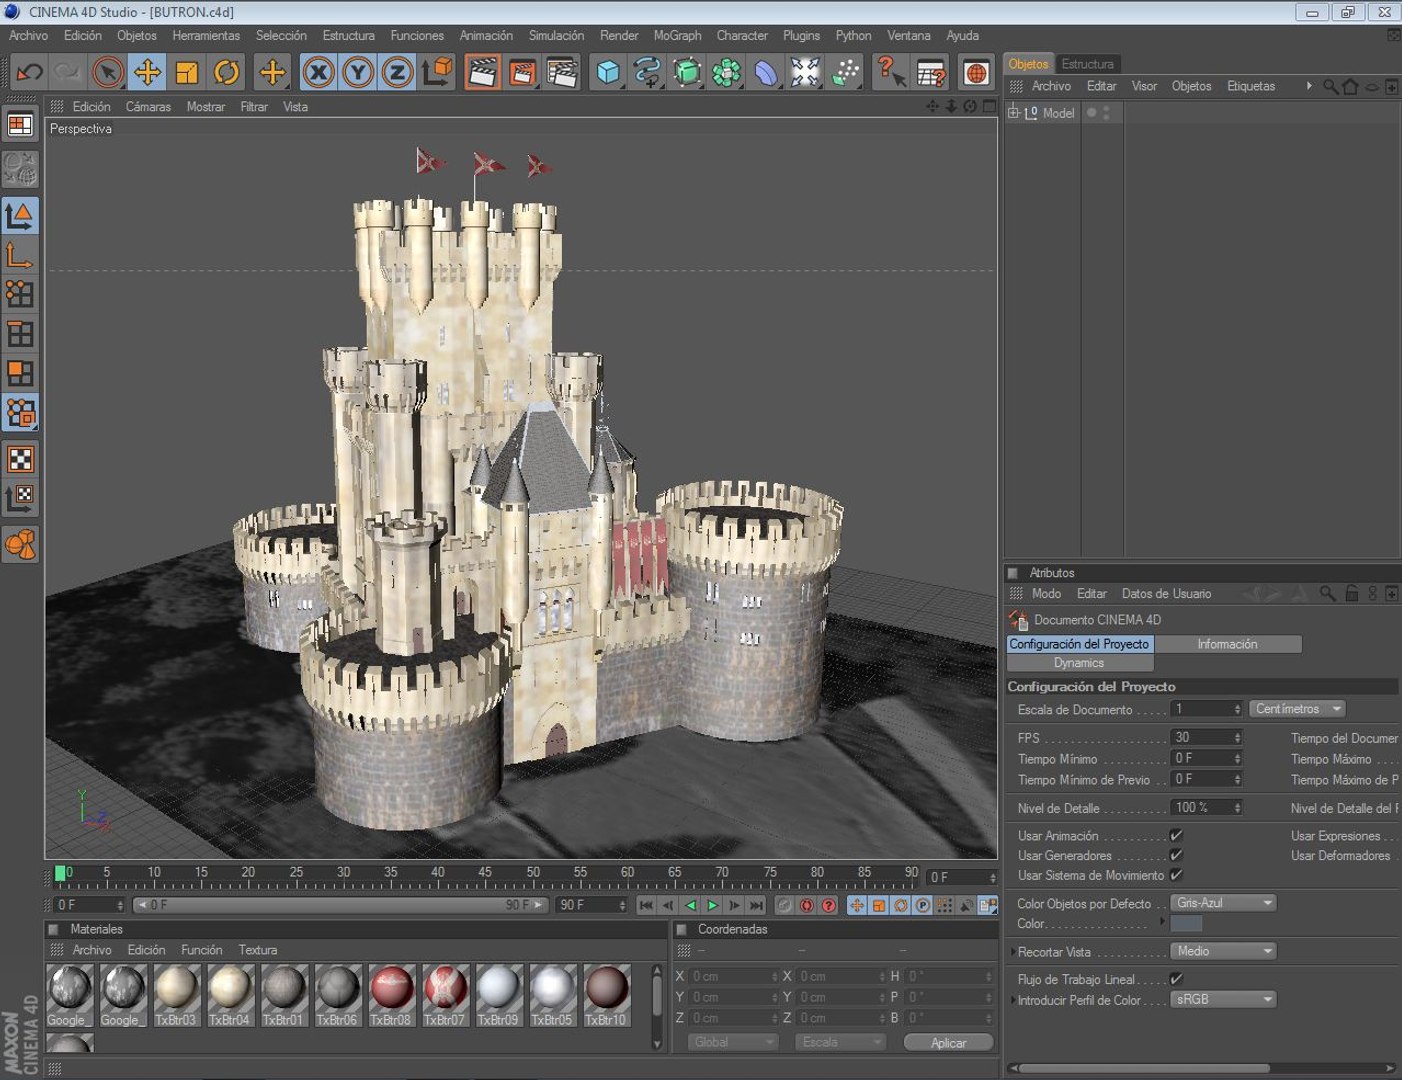
Task: Expand Introducir Perfil de Color arrow
Action: click(1012, 1000)
